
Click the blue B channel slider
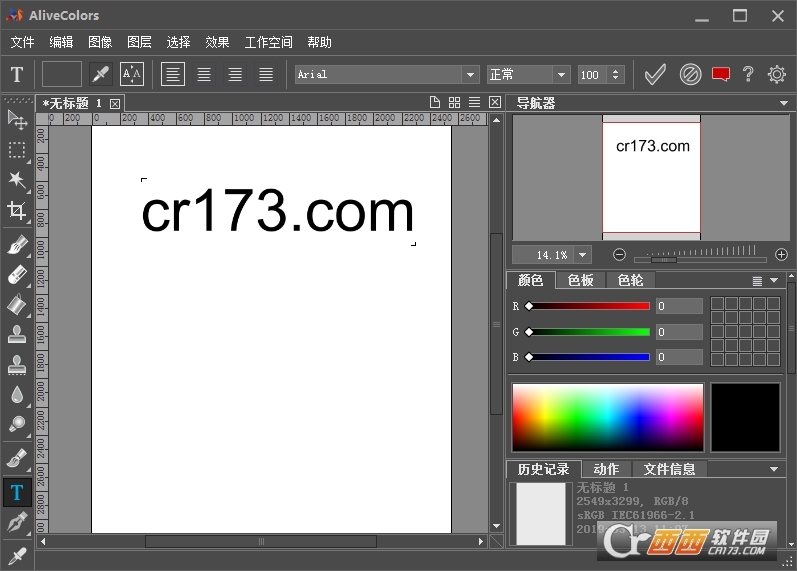589,357
